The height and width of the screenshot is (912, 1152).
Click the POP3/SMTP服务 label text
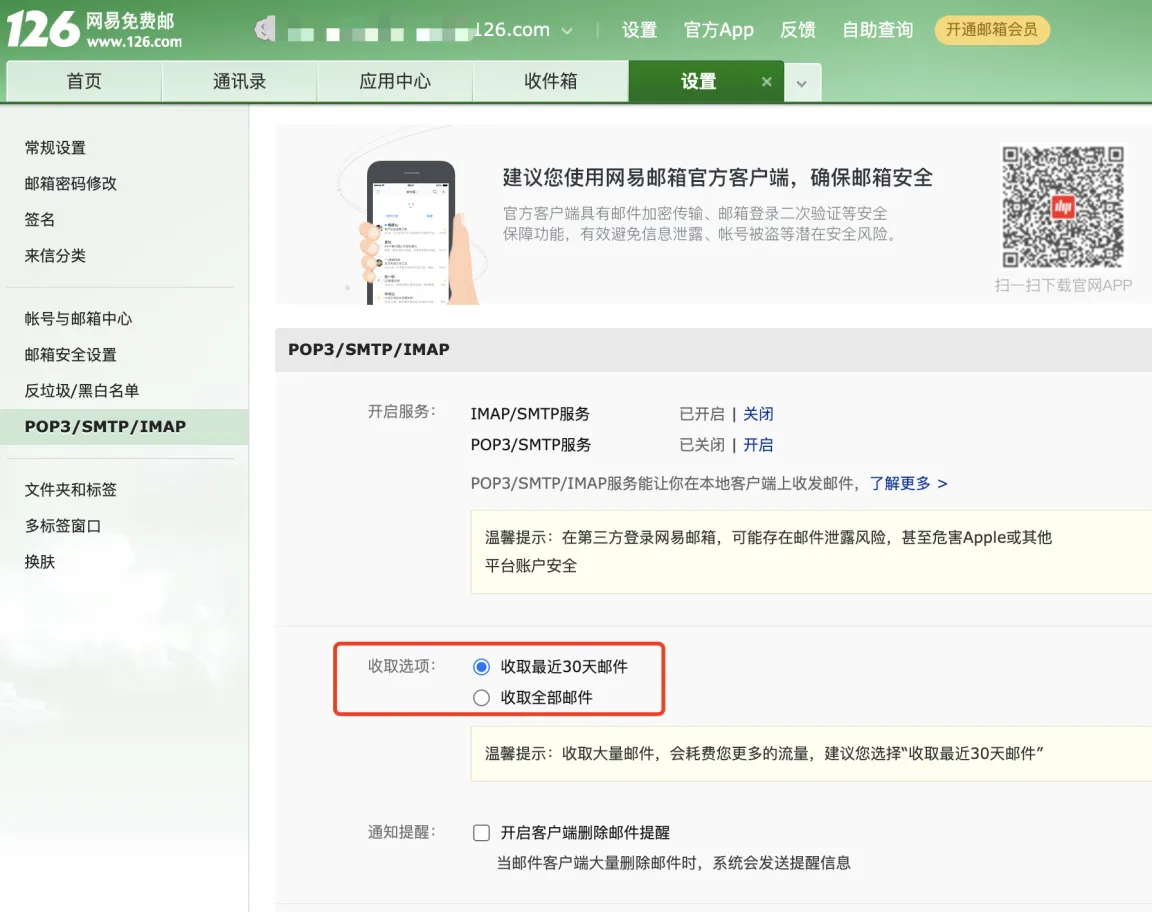coord(531,445)
